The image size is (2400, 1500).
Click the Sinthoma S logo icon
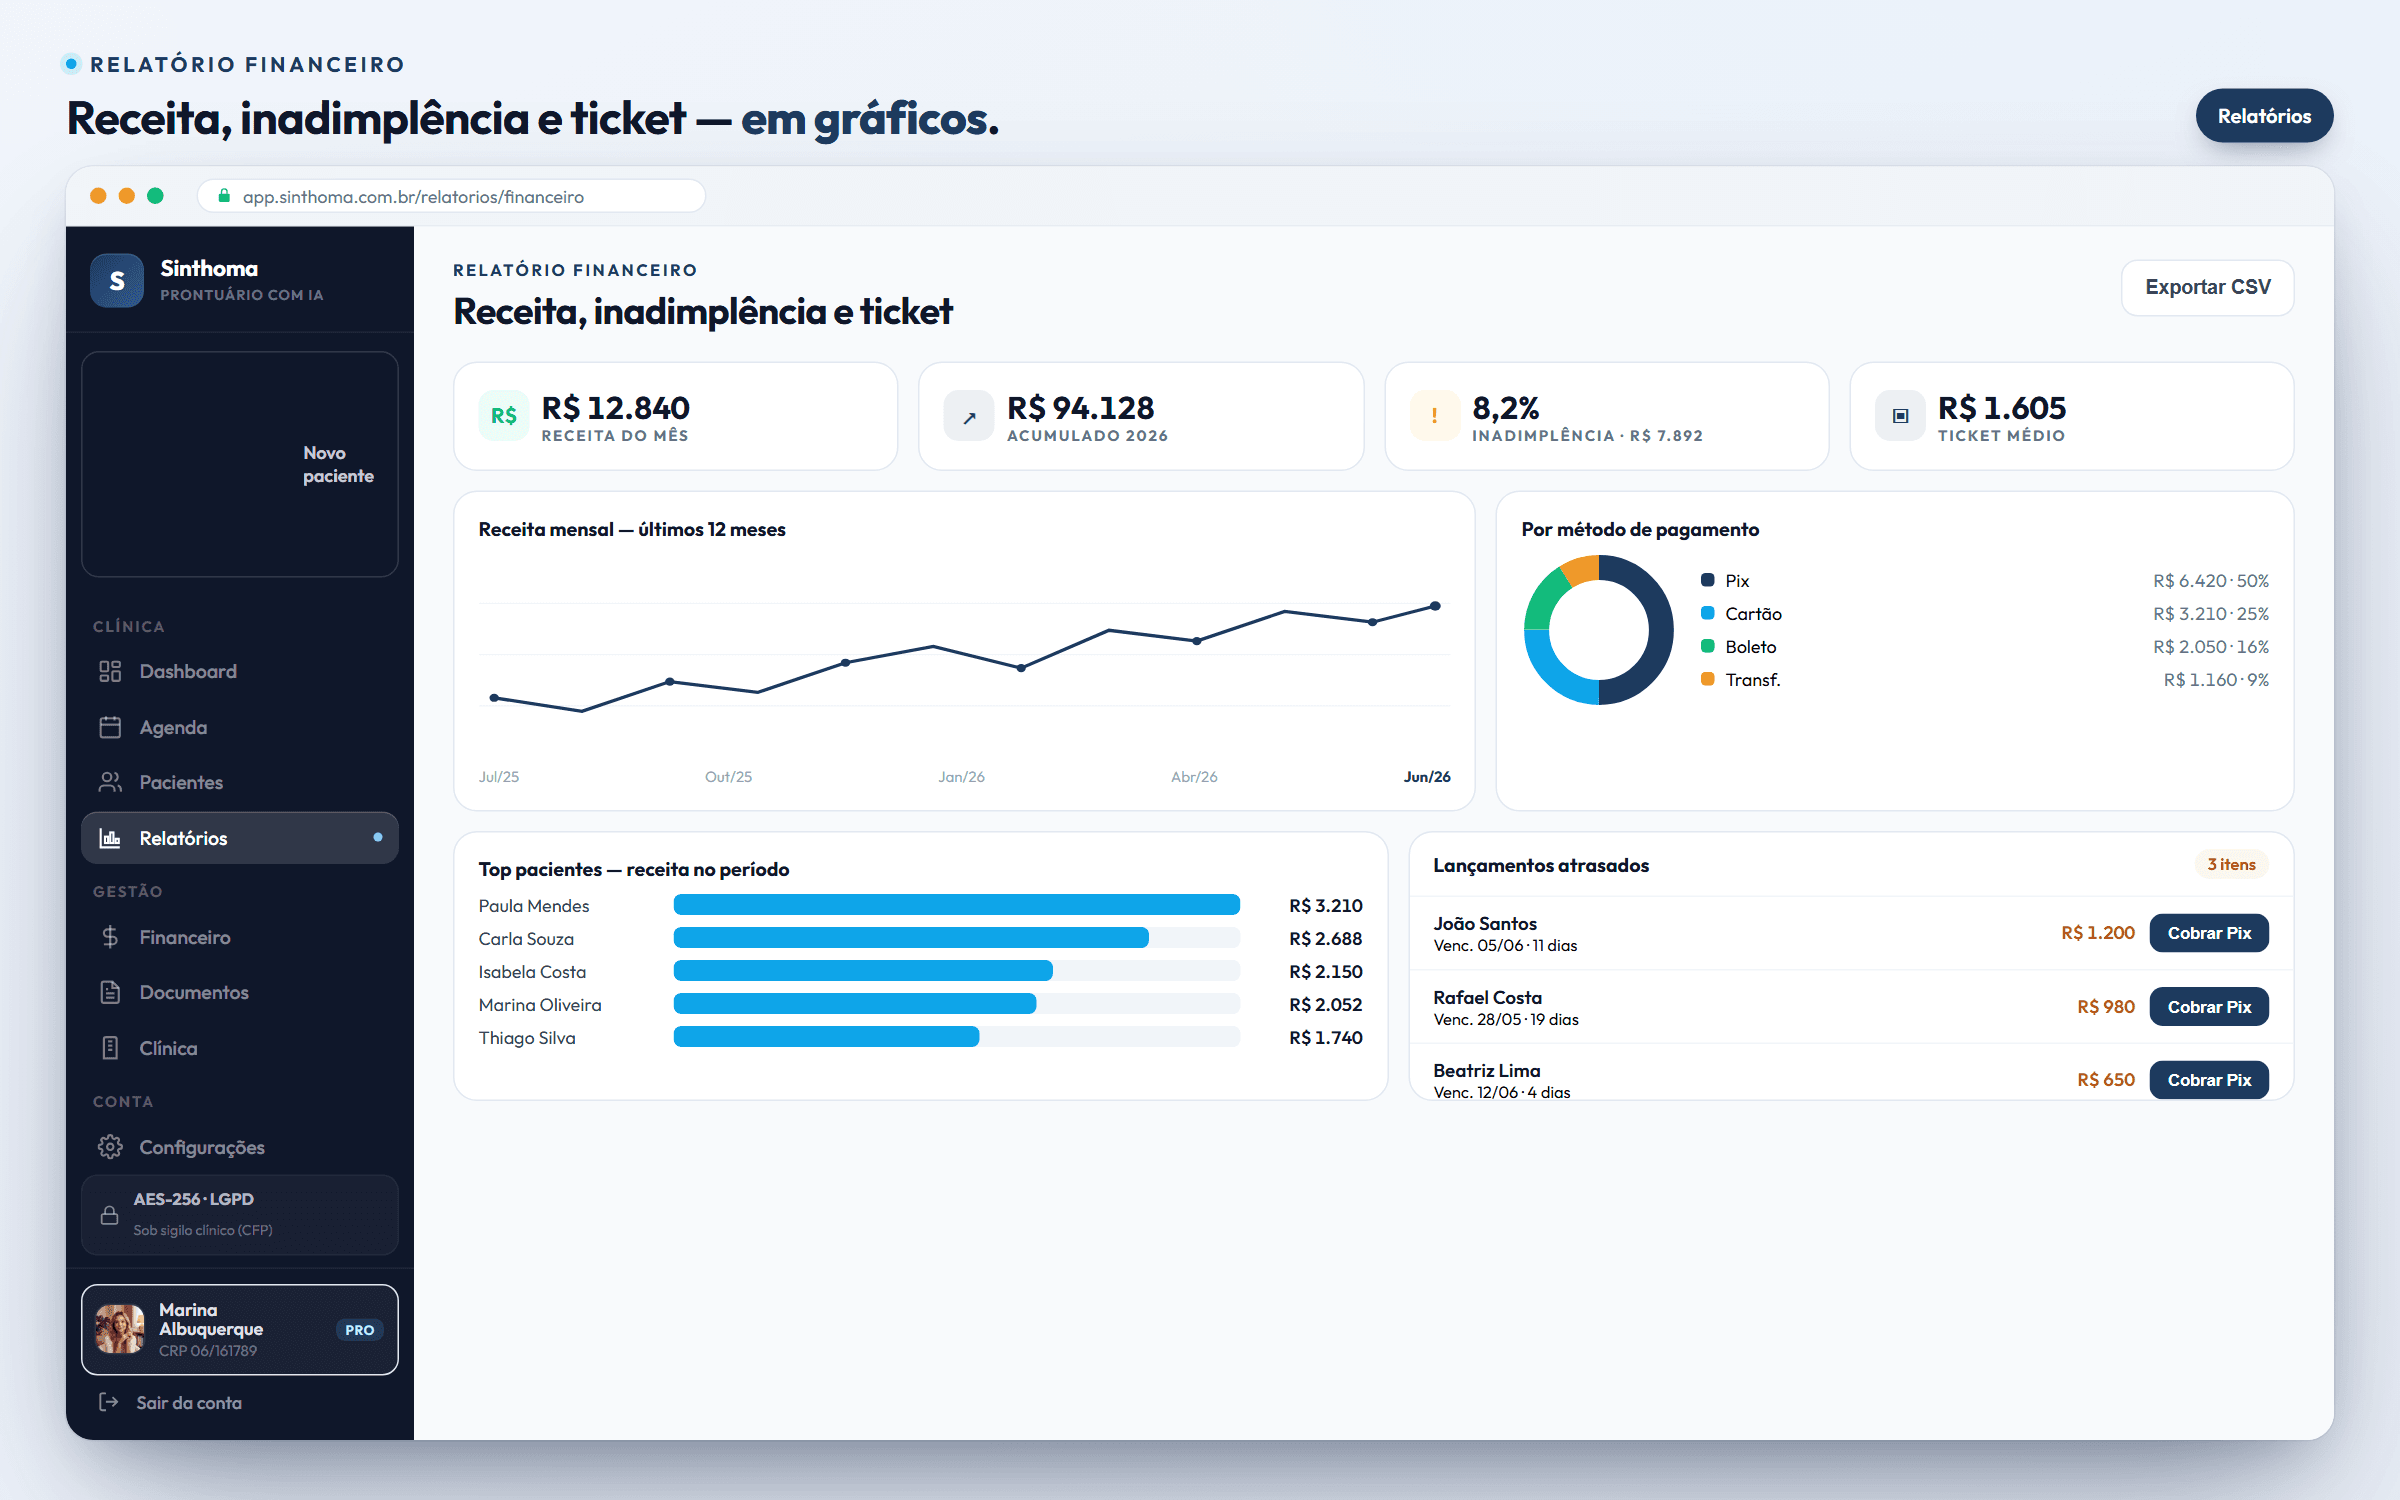pos(117,281)
